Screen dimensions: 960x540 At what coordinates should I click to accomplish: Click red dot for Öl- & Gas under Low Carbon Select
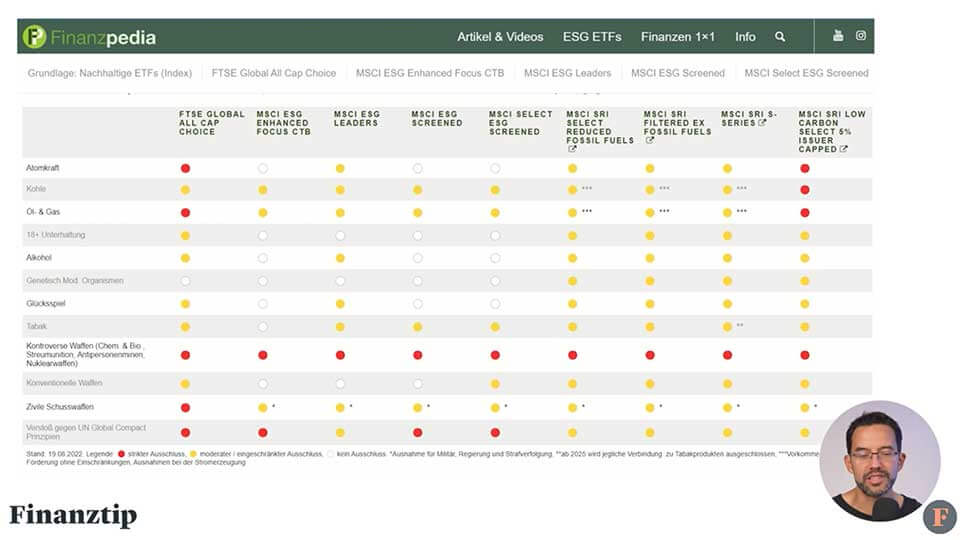(x=805, y=213)
